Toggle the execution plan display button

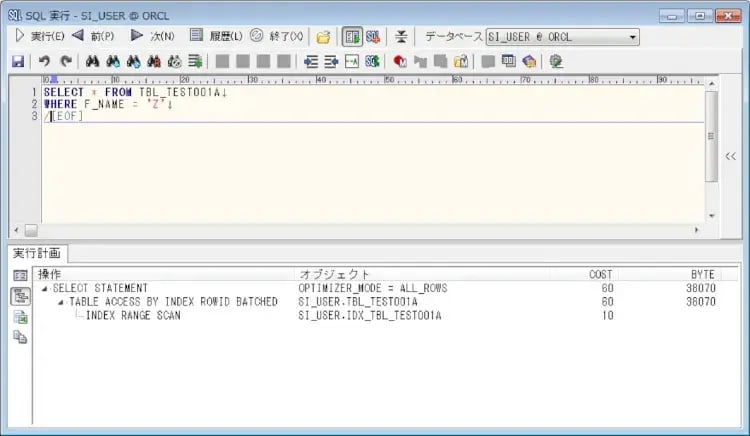click(x=352, y=37)
